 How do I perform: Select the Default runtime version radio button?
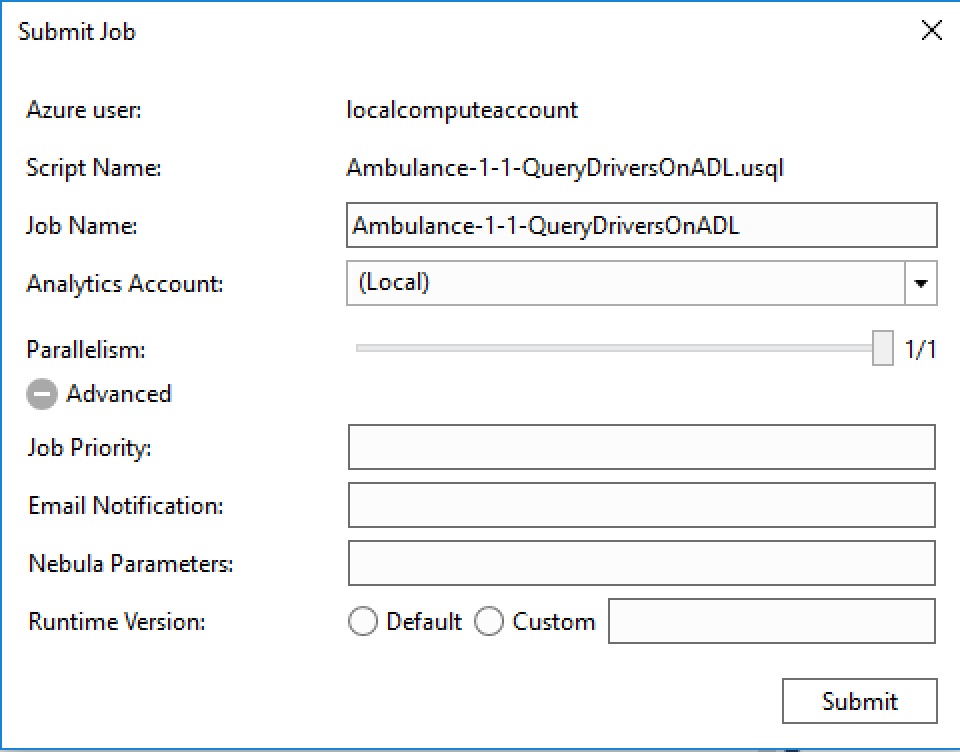361,622
